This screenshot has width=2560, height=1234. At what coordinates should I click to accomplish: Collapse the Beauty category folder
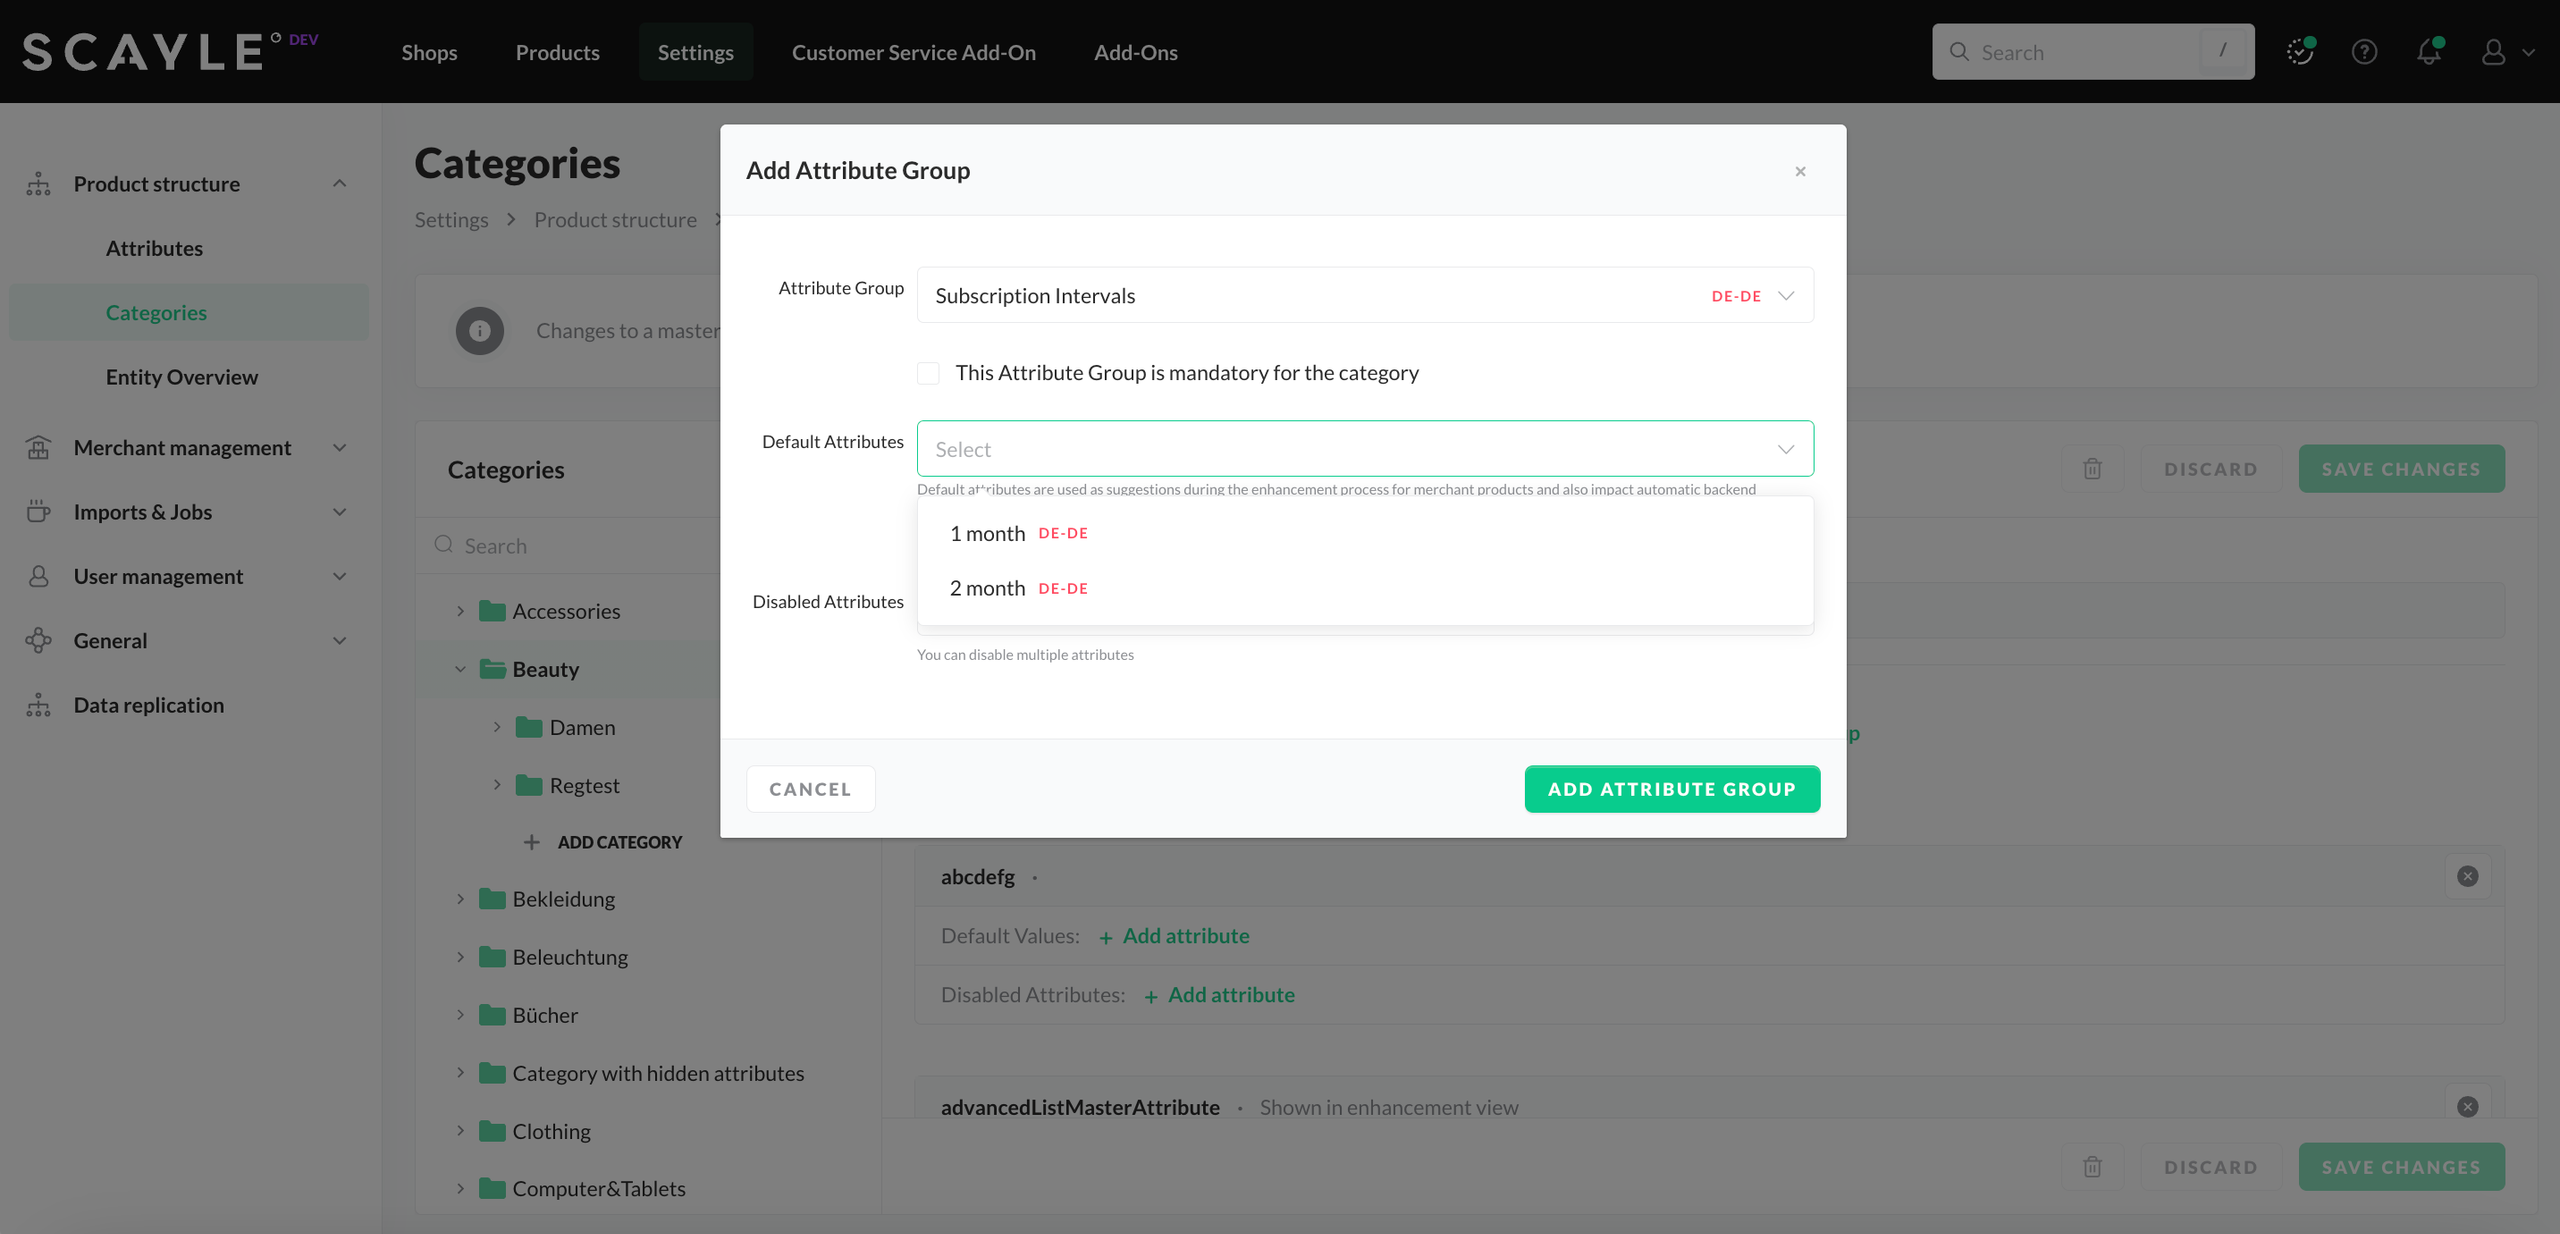pyautogui.click(x=460, y=669)
